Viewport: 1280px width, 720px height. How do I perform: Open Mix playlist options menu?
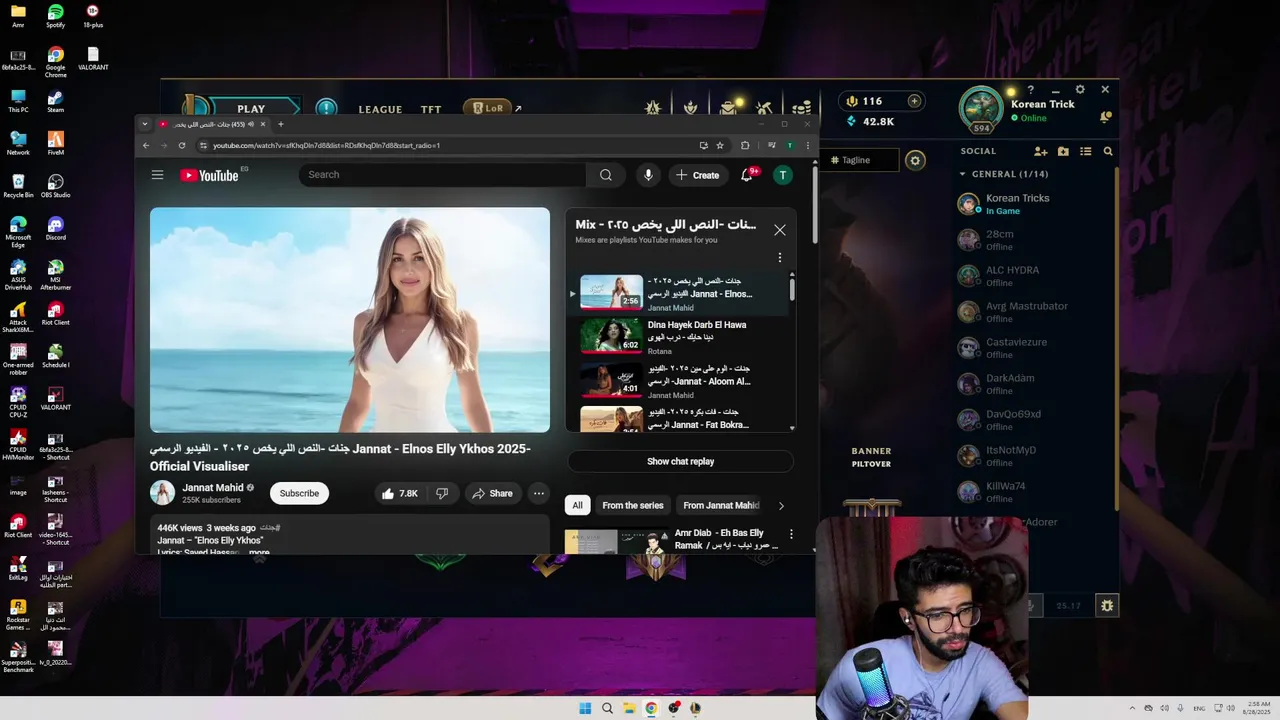pyautogui.click(x=780, y=257)
